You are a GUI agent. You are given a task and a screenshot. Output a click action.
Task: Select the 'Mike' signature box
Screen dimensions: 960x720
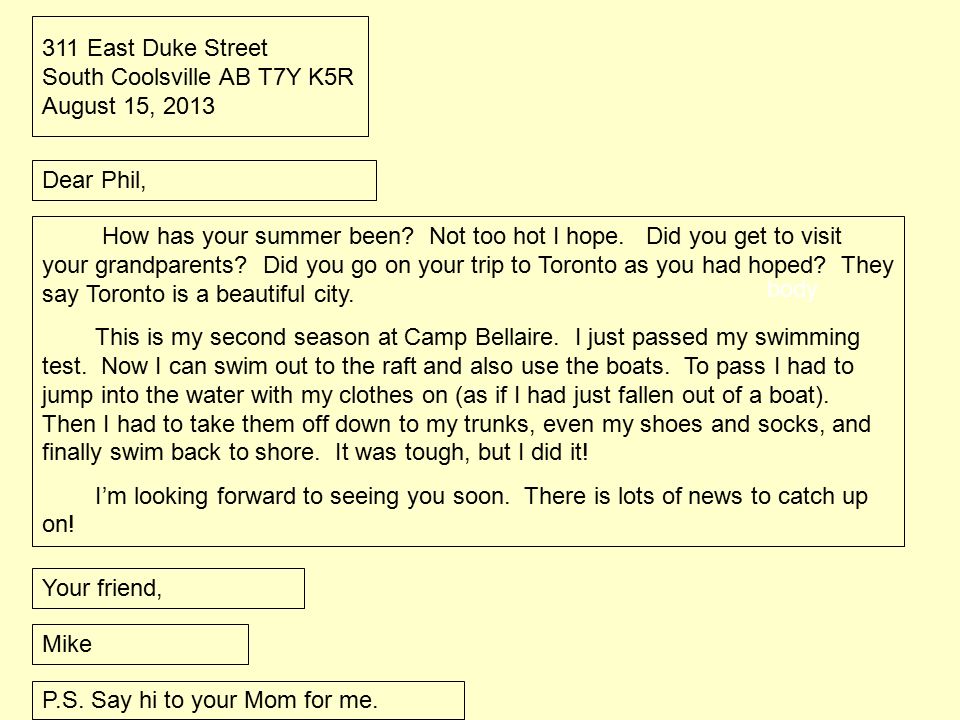140,644
